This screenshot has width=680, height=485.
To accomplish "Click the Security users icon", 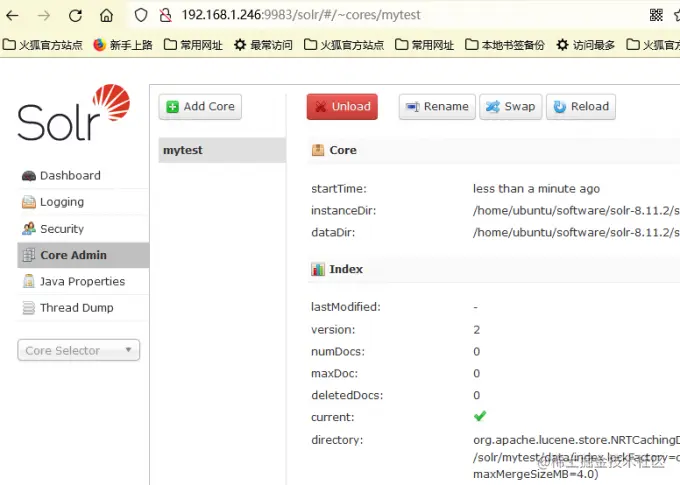I will click(29, 229).
